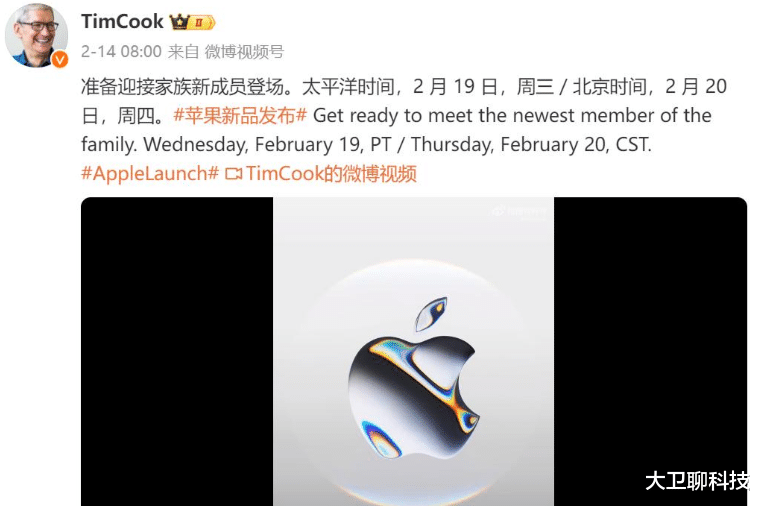Click the video camera icon before TimCook的微博视频
This screenshot has width=761, height=506.
(x=233, y=174)
